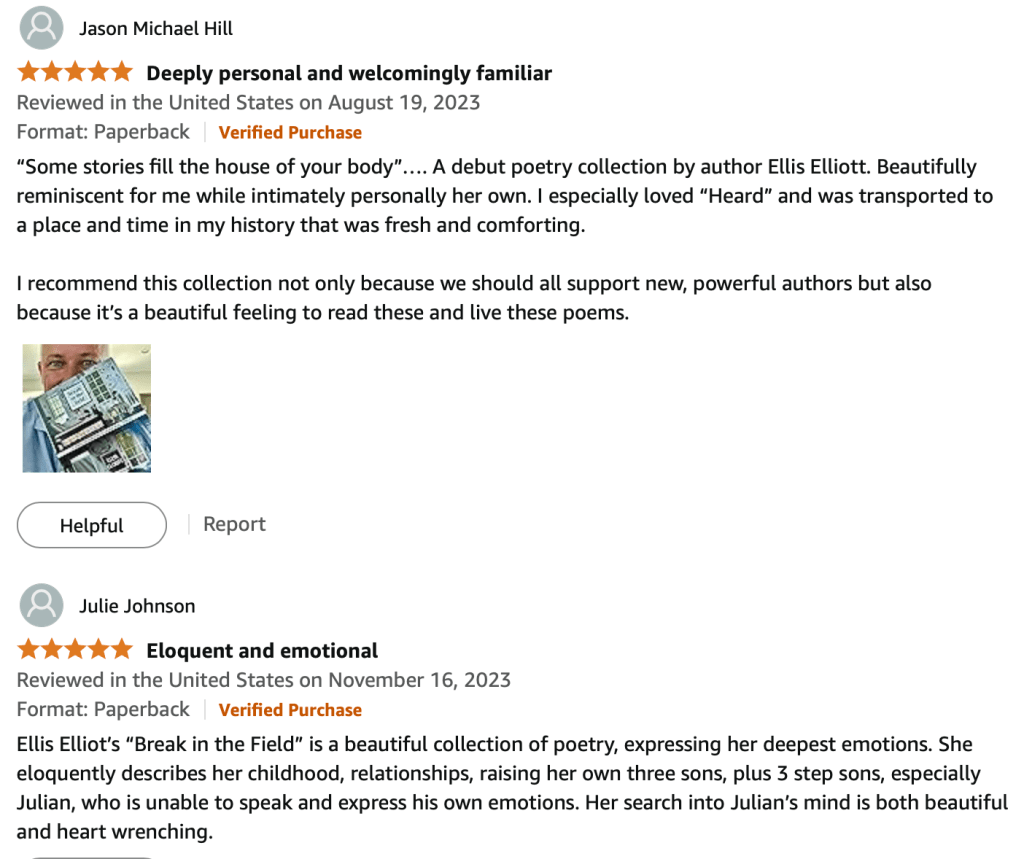
Task: Click the five-star rating on Jason's review
Action: [74, 72]
